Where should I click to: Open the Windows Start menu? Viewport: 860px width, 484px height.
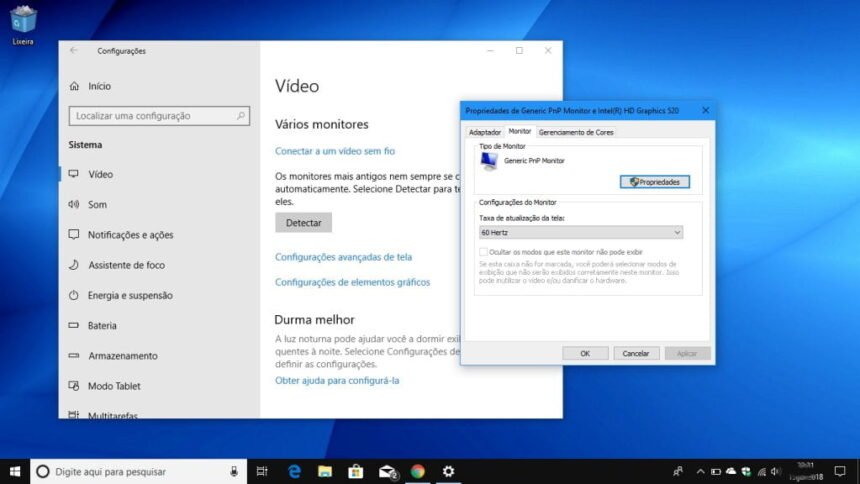[x=15, y=471]
